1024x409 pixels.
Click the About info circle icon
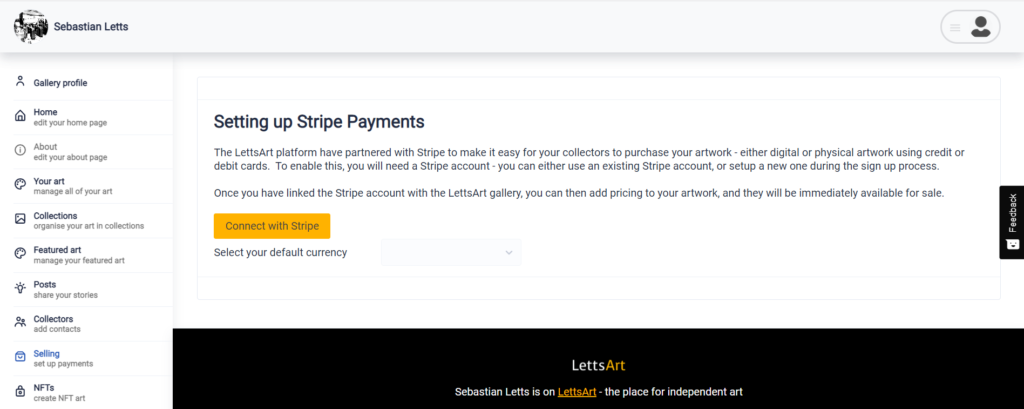point(20,151)
